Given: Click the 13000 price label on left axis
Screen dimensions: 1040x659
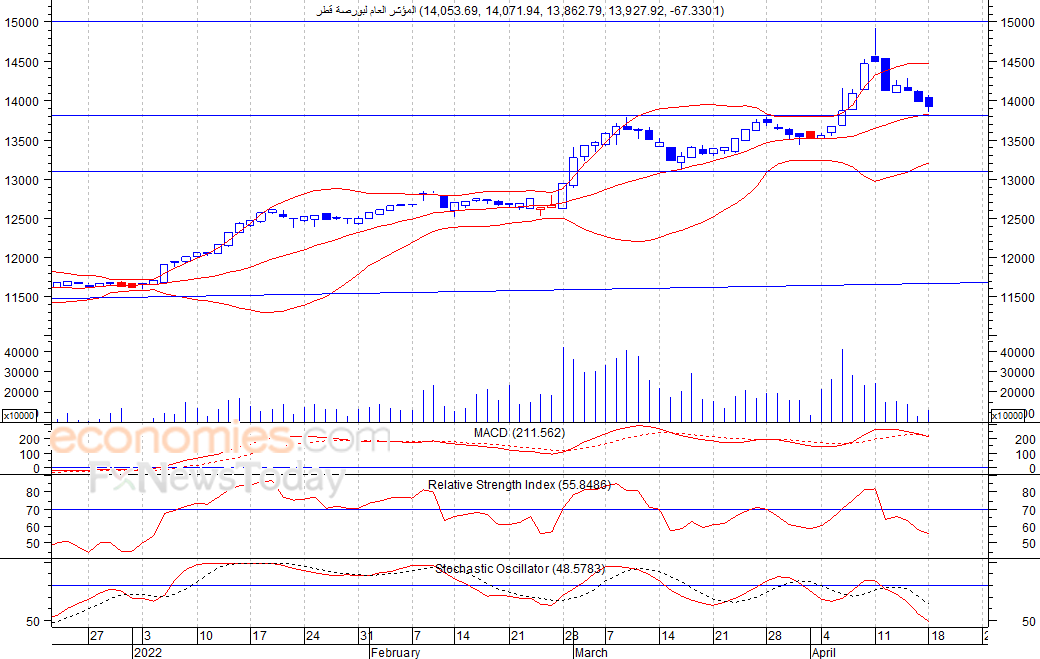Looking at the screenshot, I should coord(22,180).
